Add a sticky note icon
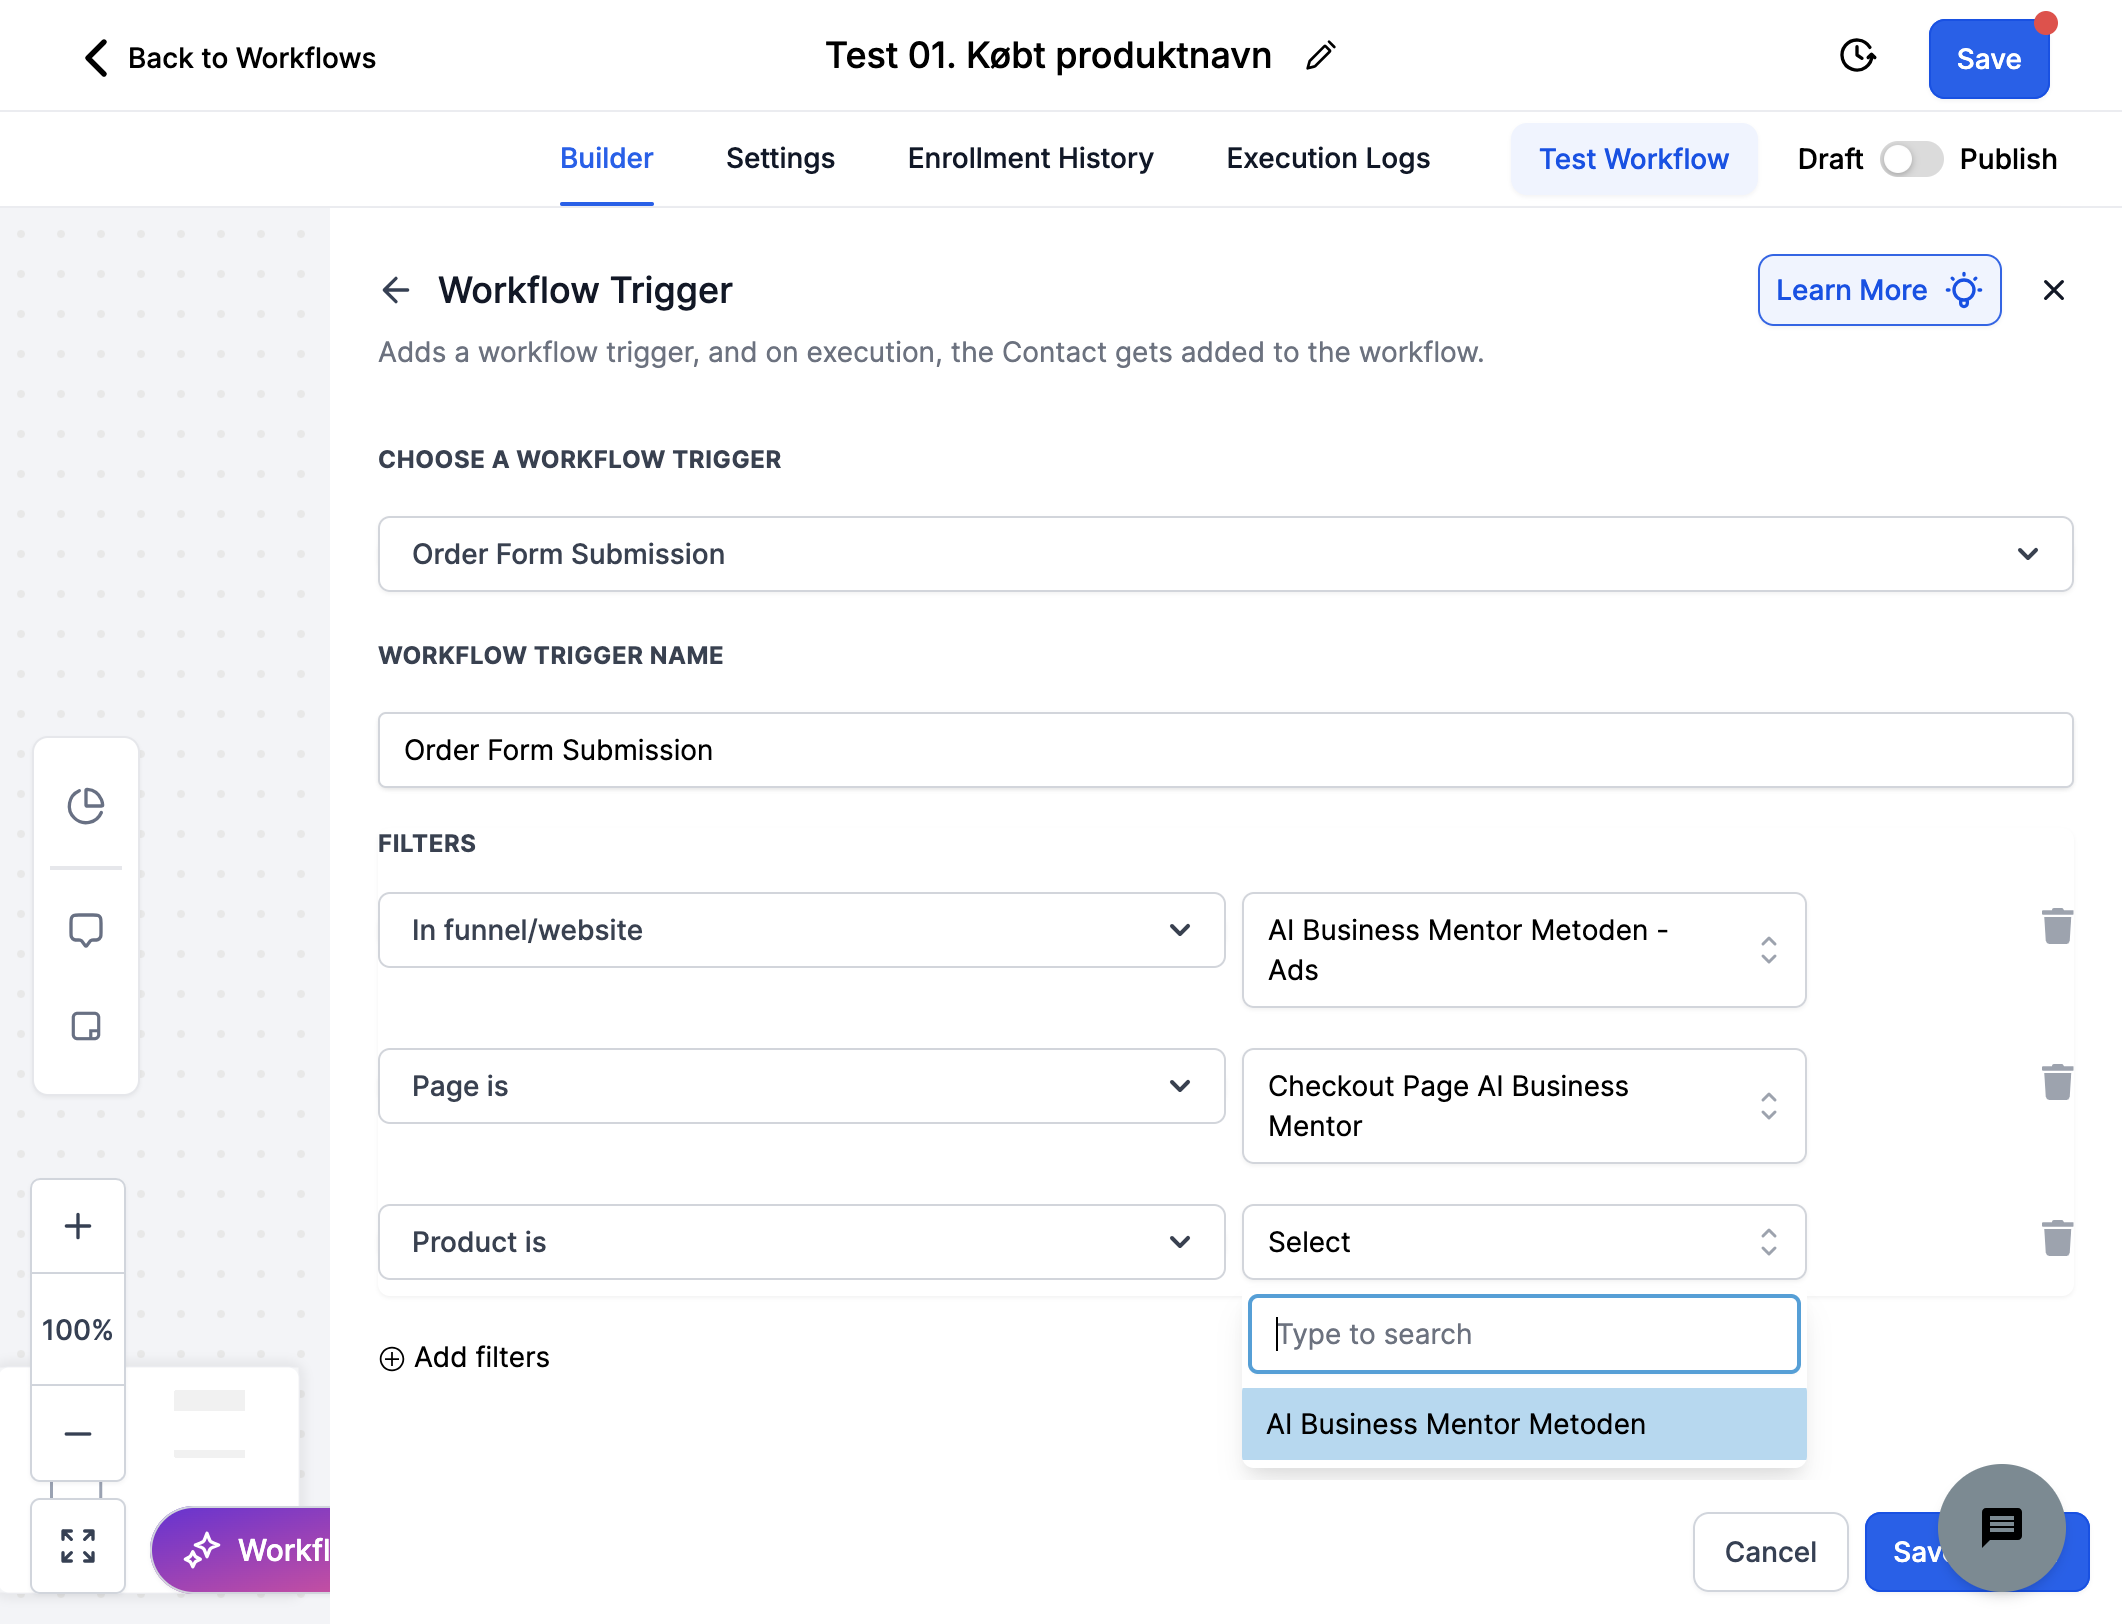 [86, 1026]
